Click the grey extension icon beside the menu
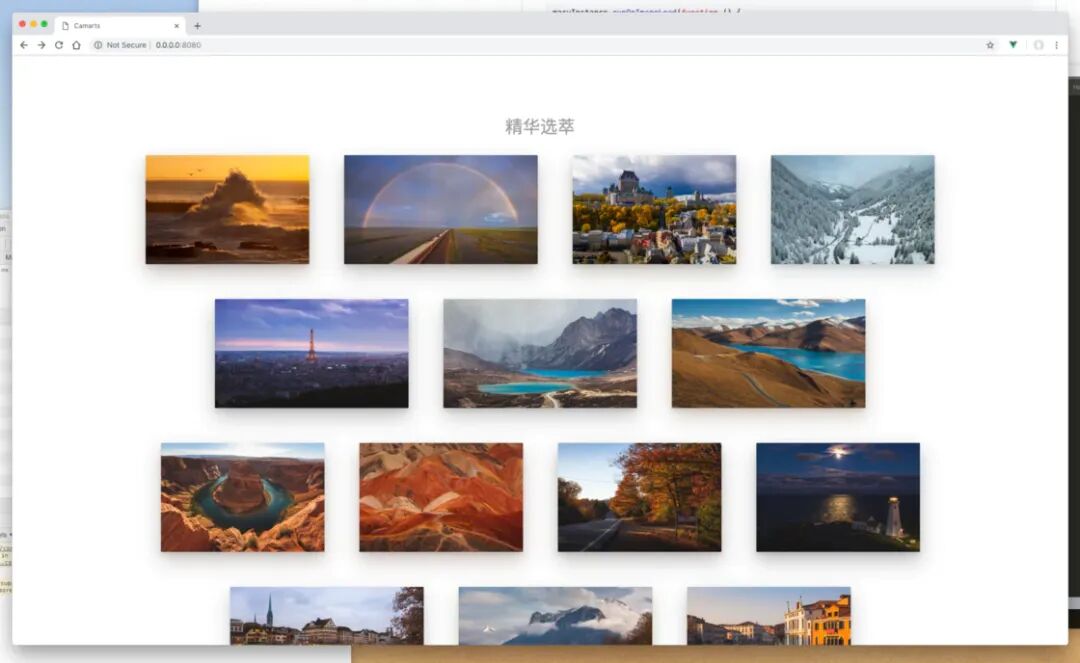 [1038, 45]
